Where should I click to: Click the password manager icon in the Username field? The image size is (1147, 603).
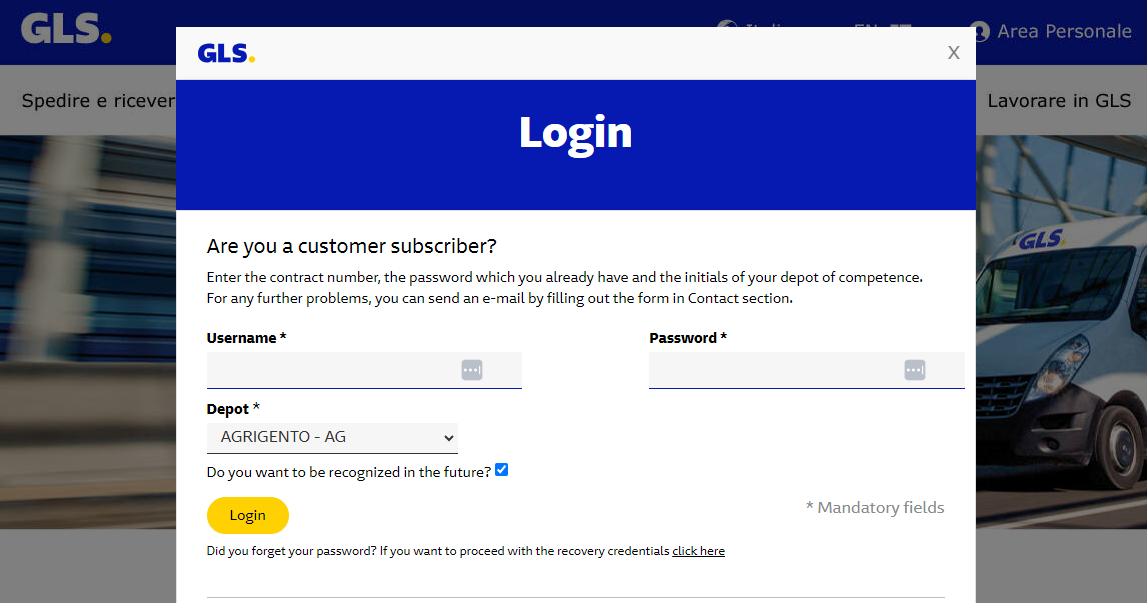point(472,370)
